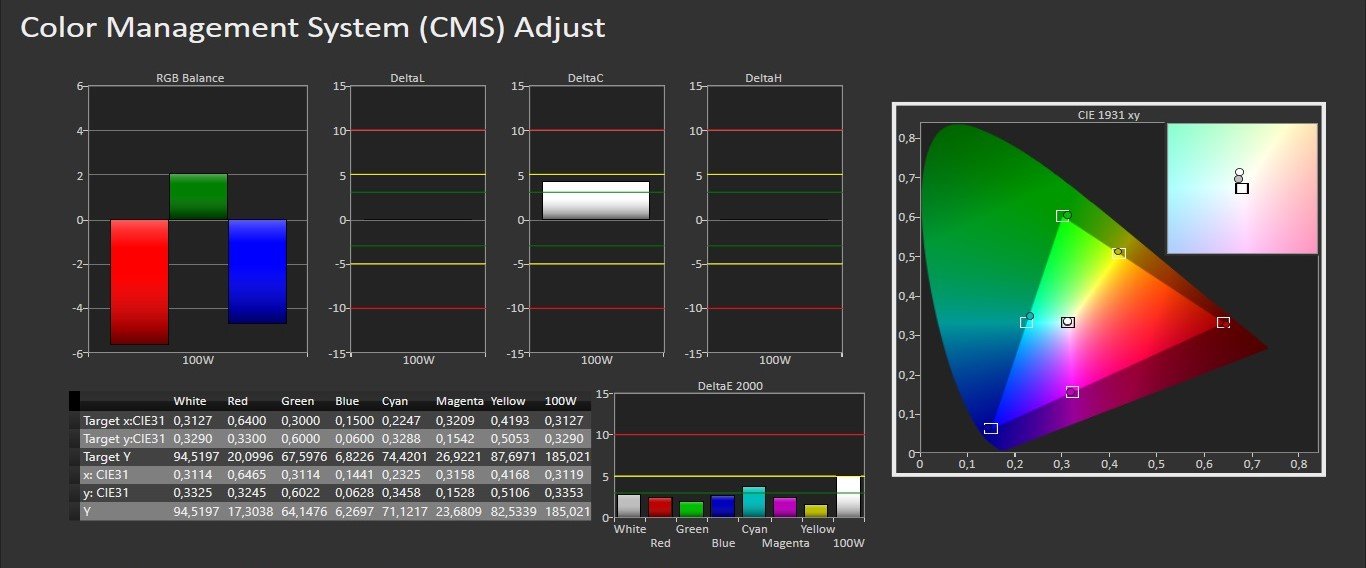Click the white point inset zoom thumbnail
The width and height of the screenshot is (1366, 568).
pyautogui.click(x=1241, y=188)
